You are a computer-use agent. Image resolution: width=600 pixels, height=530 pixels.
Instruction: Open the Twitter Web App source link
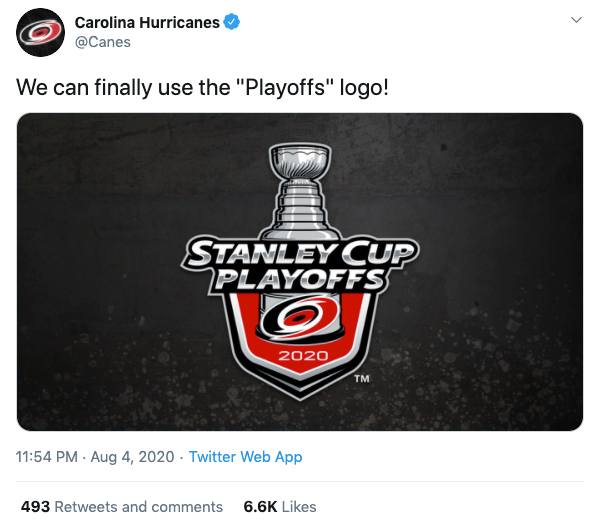click(245, 457)
